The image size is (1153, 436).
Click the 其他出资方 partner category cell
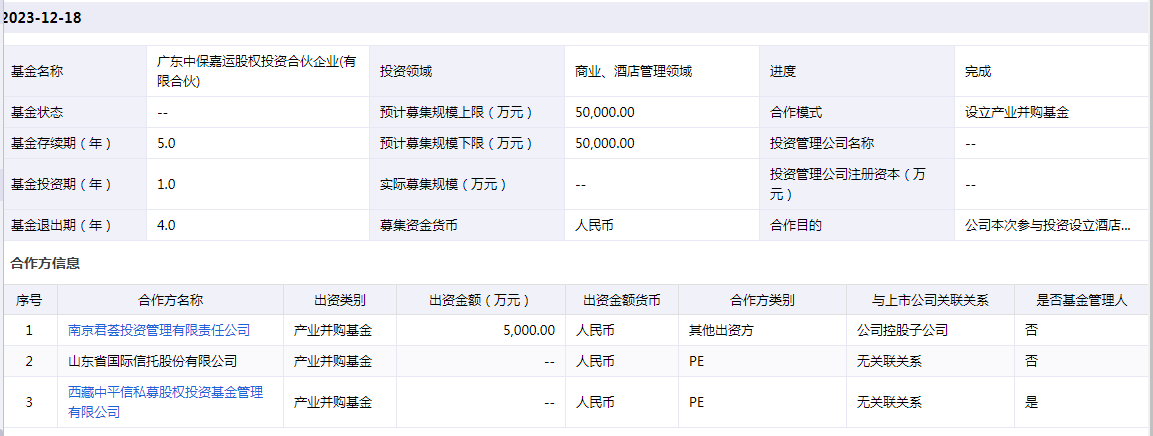721,330
